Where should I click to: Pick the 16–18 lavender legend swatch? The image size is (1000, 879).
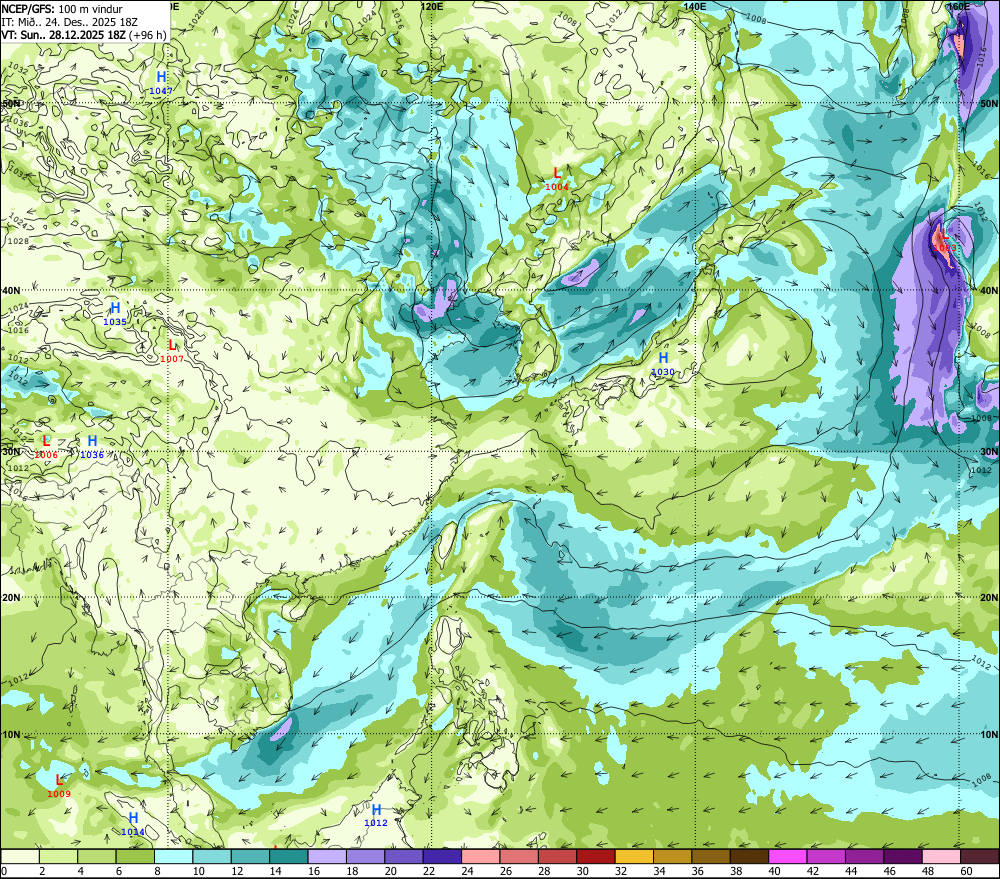327,857
